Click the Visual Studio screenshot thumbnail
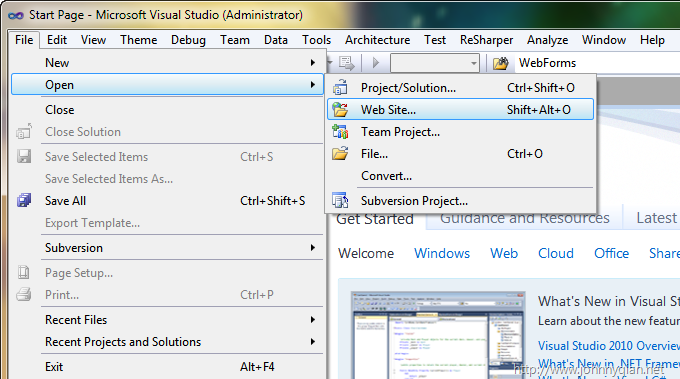This screenshot has width=680, height=379. coord(438,335)
